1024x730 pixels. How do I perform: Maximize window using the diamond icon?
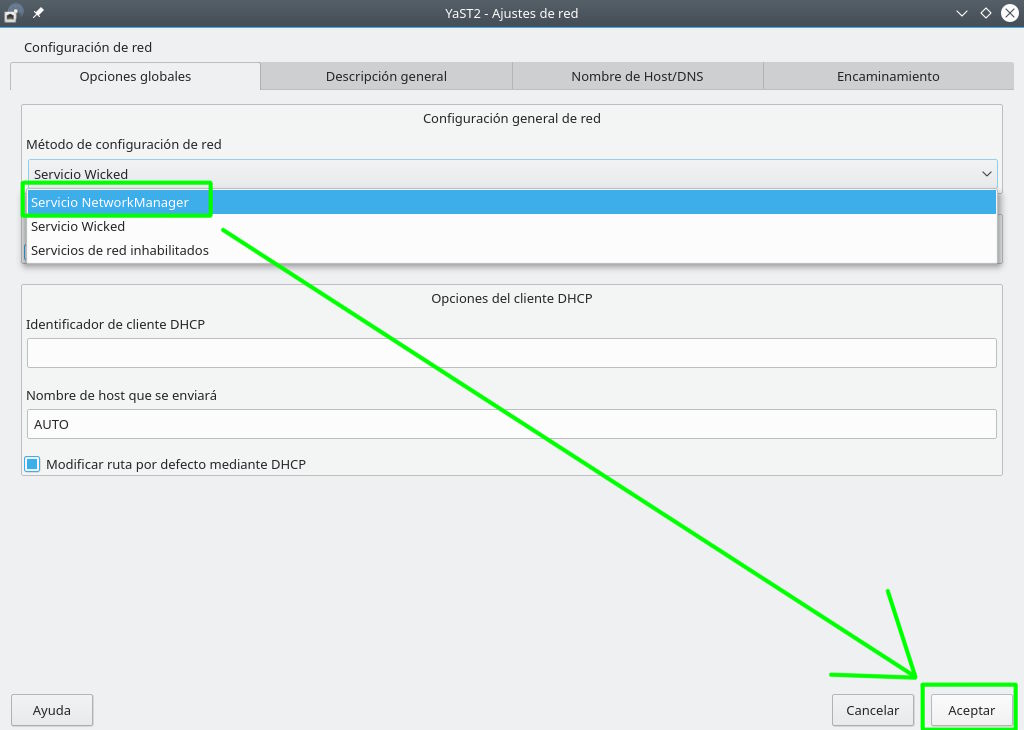click(985, 13)
